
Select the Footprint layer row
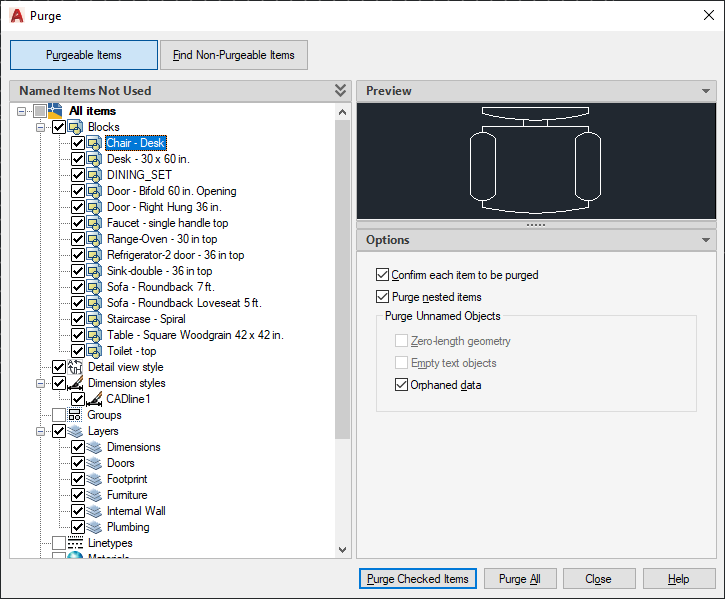tap(127, 479)
